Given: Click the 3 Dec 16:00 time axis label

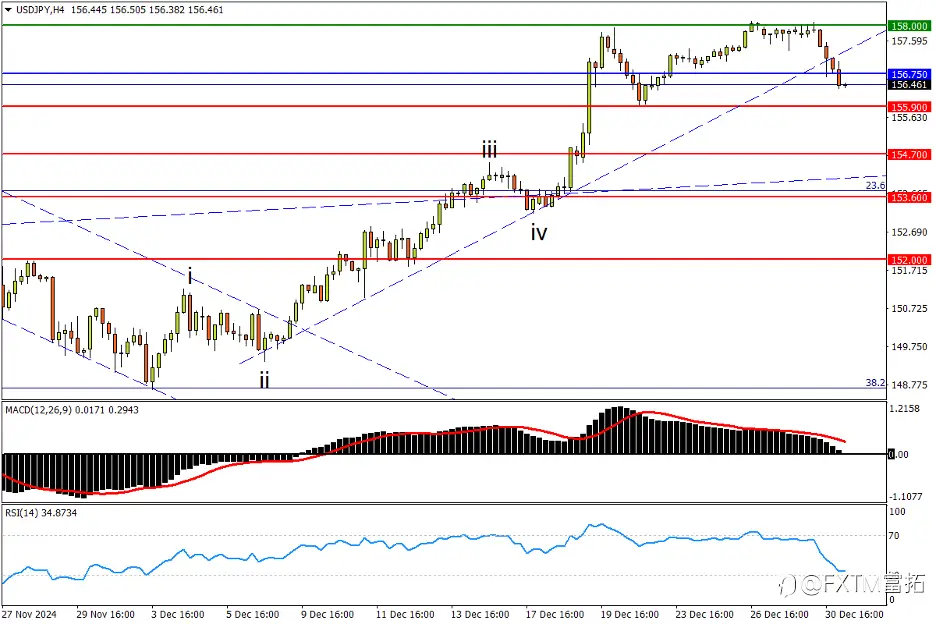Looking at the screenshot, I should tap(178, 614).
